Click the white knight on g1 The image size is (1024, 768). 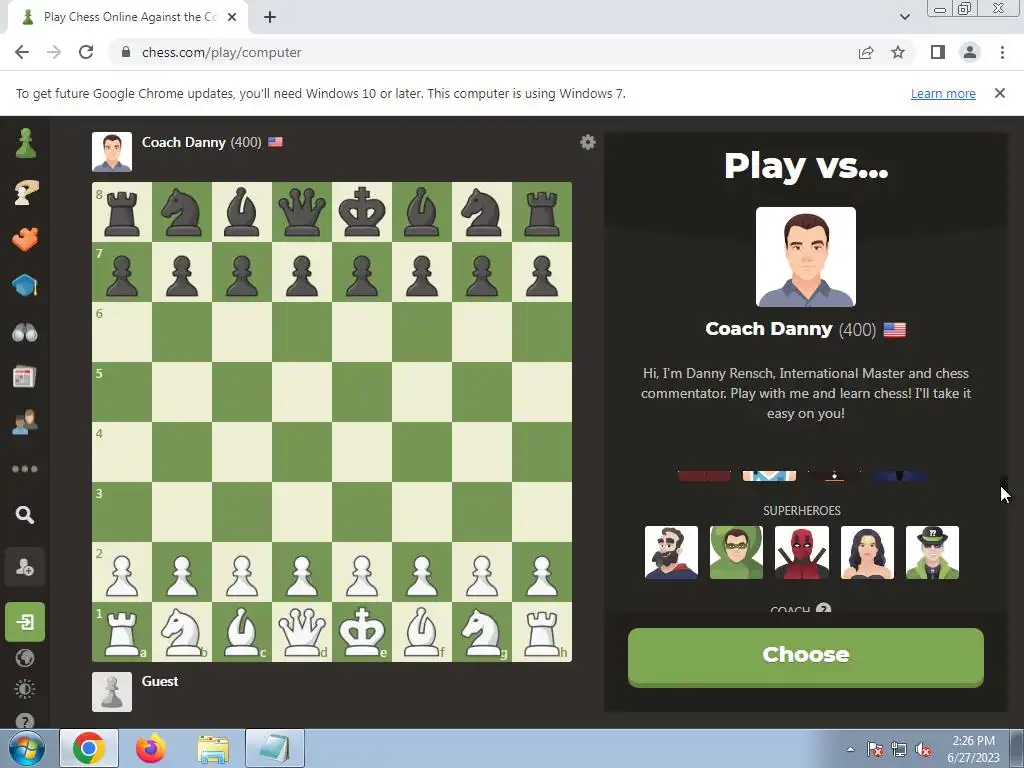click(482, 632)
